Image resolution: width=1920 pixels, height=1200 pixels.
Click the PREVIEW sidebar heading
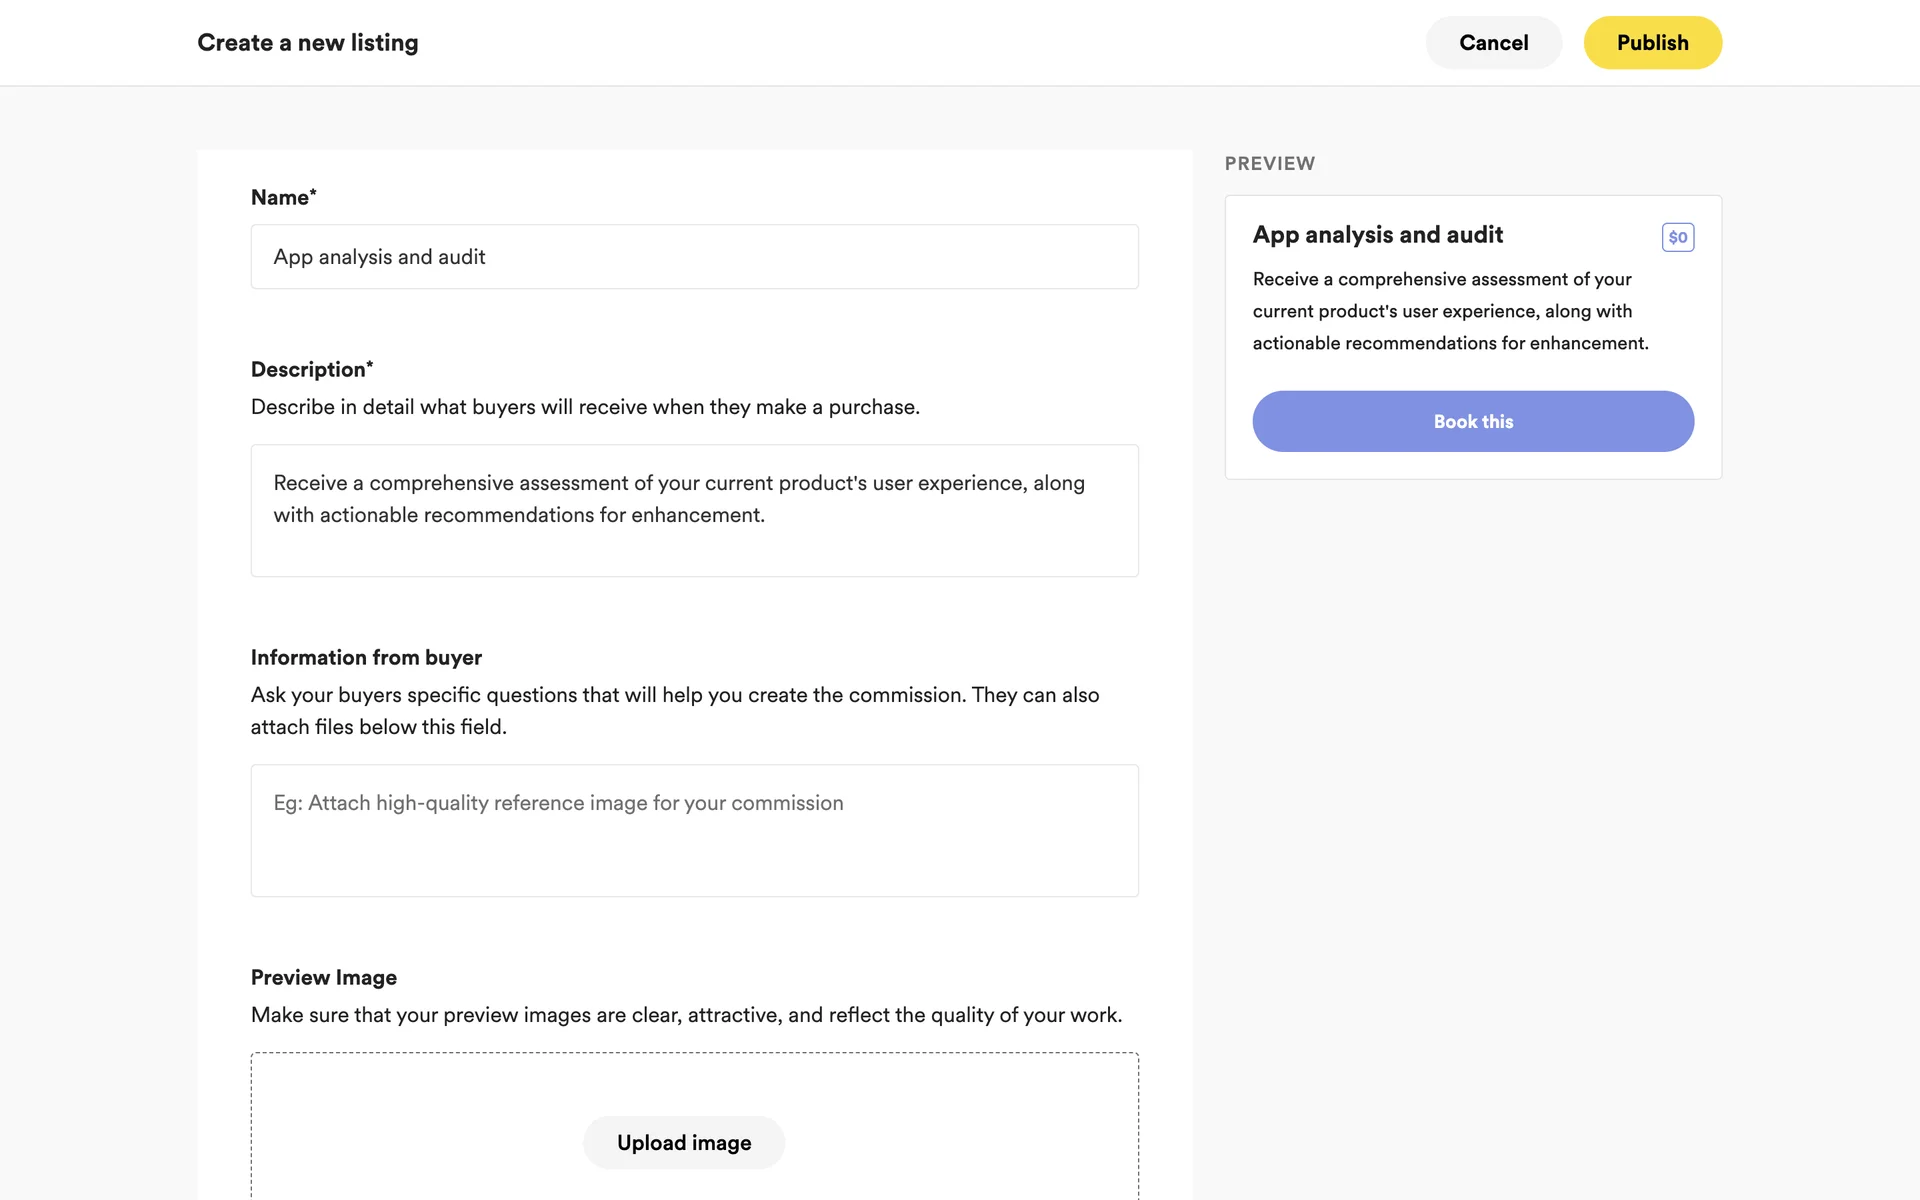pyautogui.click(x=1269, y=164)
